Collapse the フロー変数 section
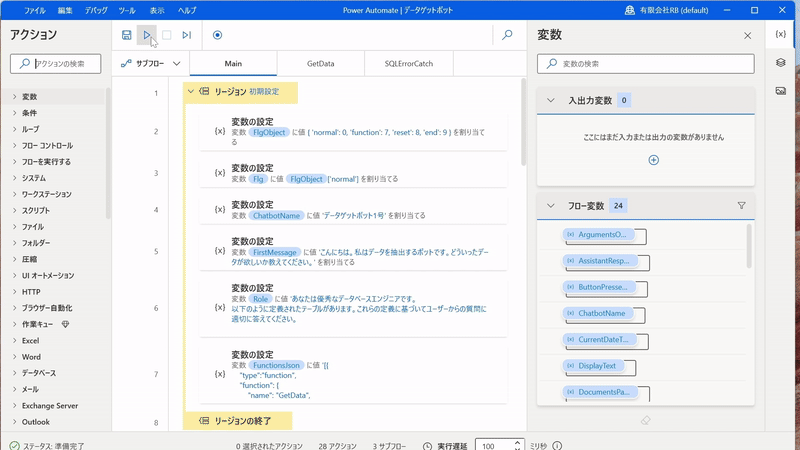 click(x=550, y=206)
